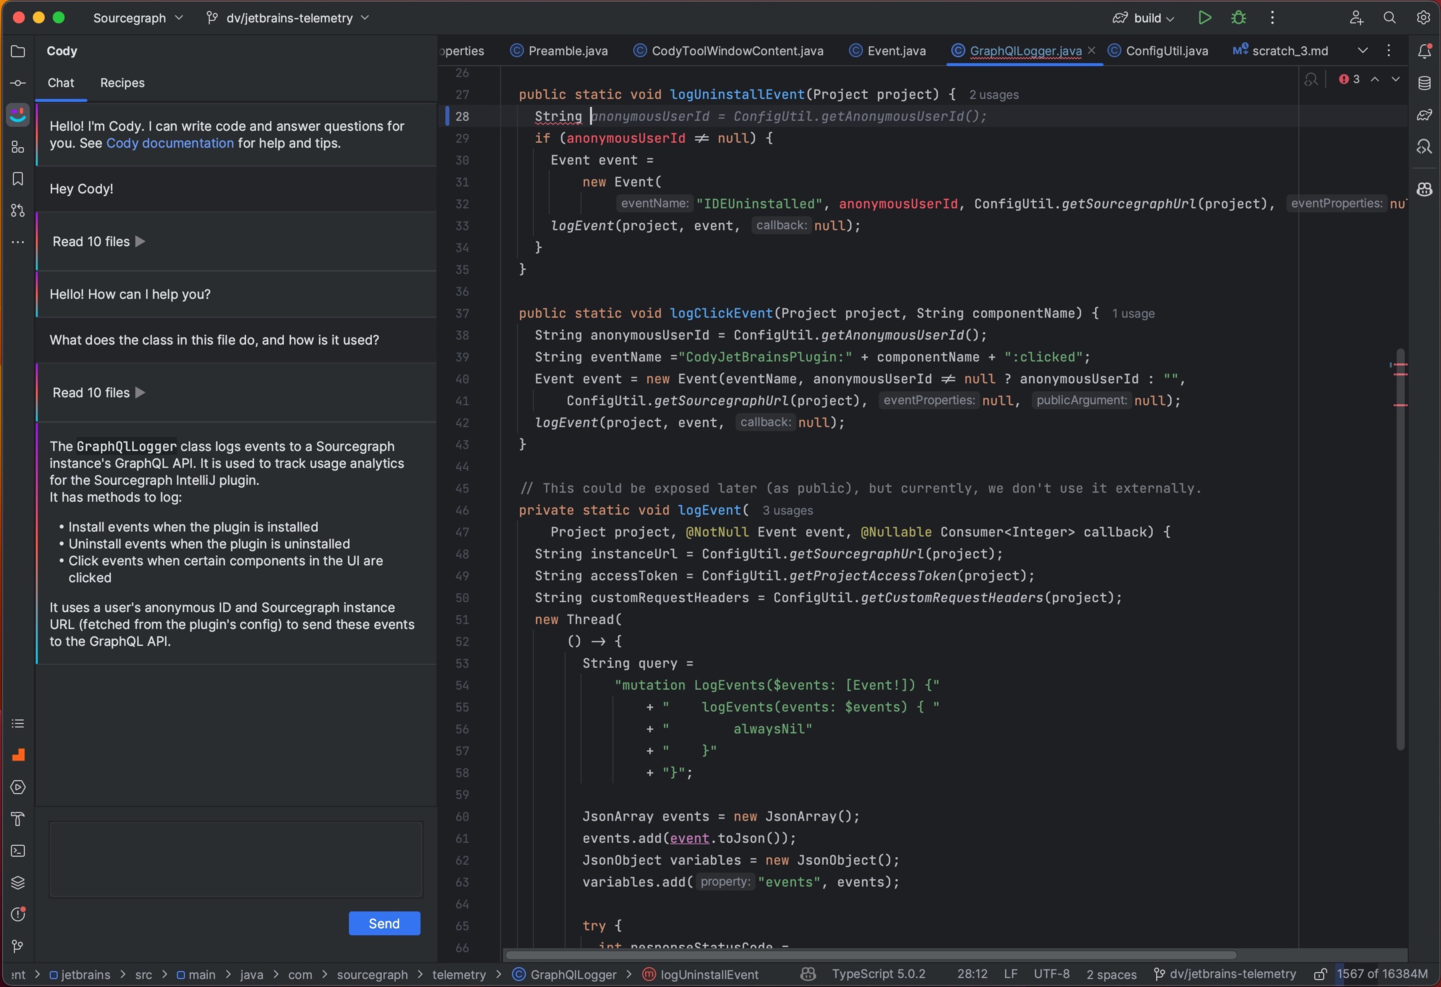This screenshot has width=1441, height=987.
Task: Open the Database tool window icon
Action: [x=1424, y=83]
